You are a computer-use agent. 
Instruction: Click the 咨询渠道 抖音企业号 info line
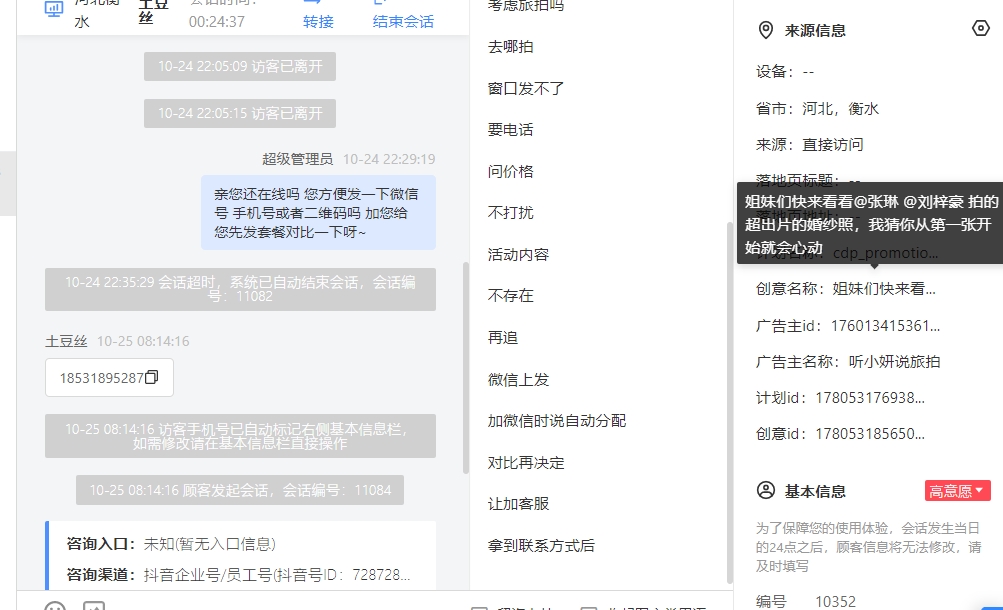[239, 574]
